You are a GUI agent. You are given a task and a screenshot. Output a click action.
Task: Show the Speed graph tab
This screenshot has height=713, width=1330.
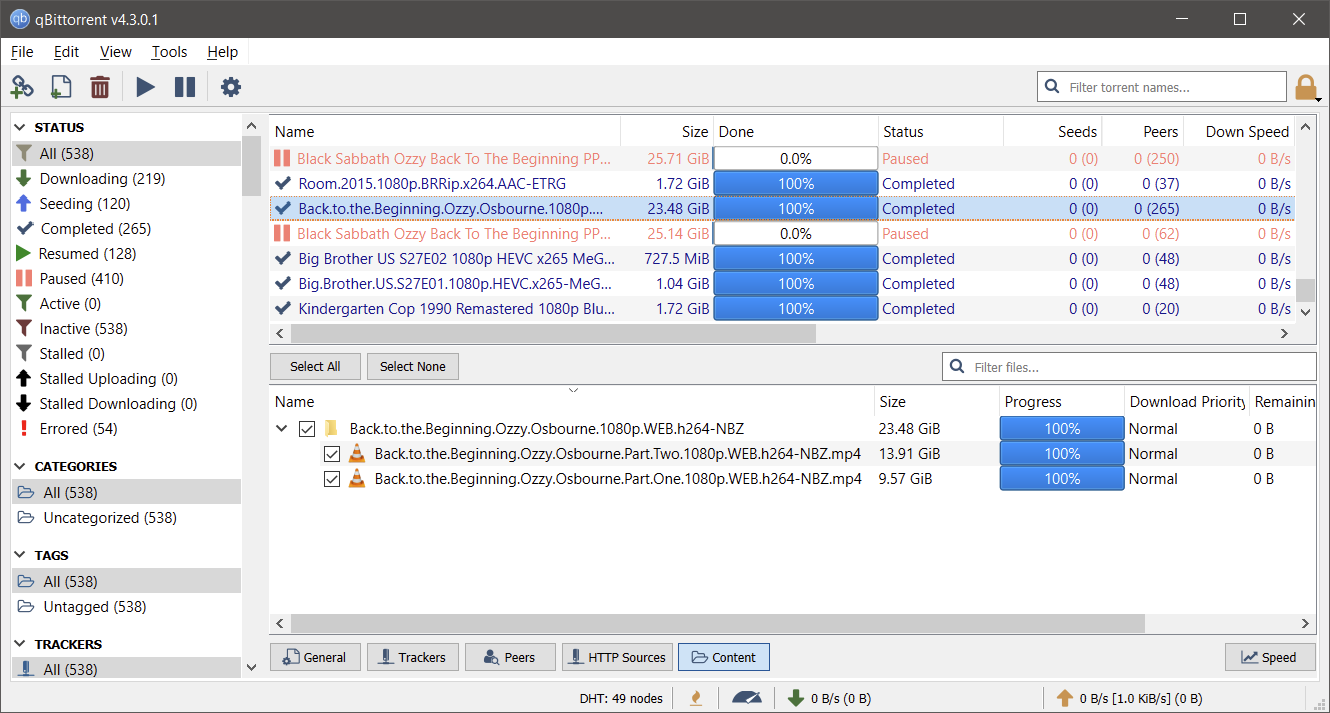click(1269, 657)
